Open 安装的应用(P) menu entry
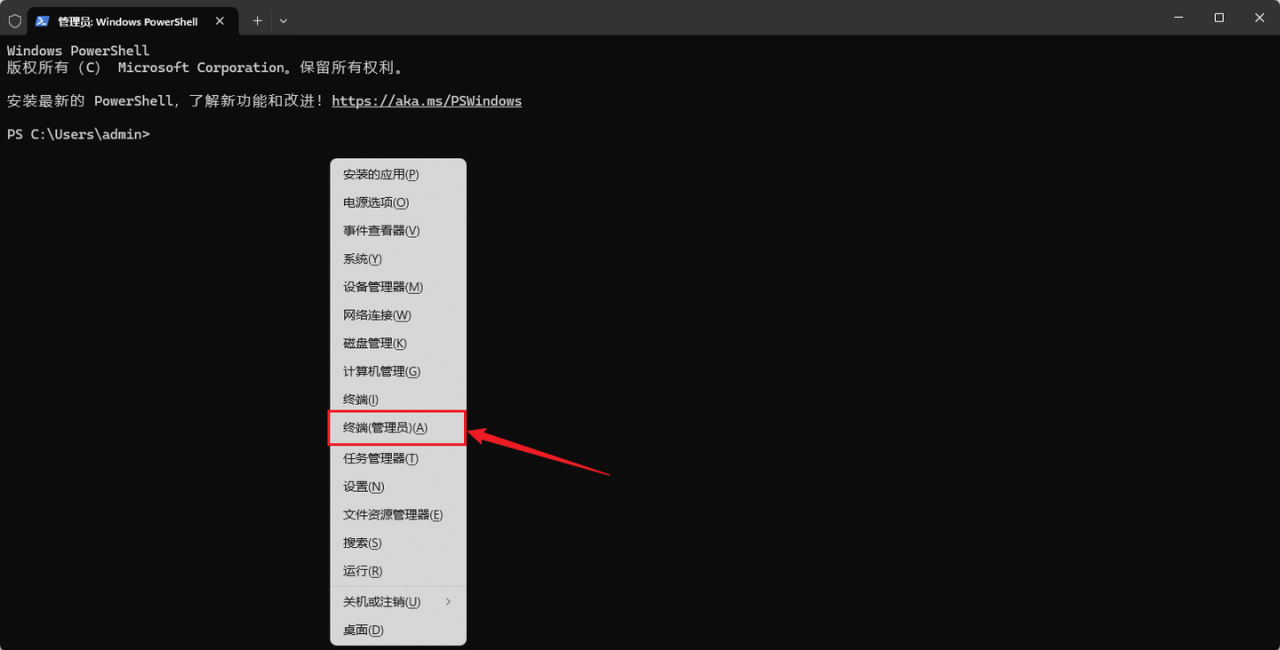The height and width of the screenshot is (650, 1280). point(381,174)
